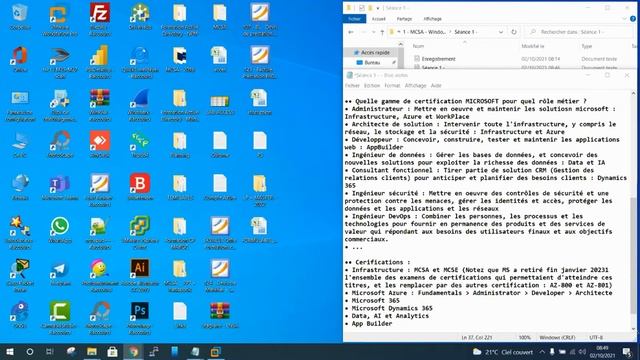The height and width of the screenshot is (360, 640).
Task: Open the taskbar clock and date
Action: [x=602, y=351]
